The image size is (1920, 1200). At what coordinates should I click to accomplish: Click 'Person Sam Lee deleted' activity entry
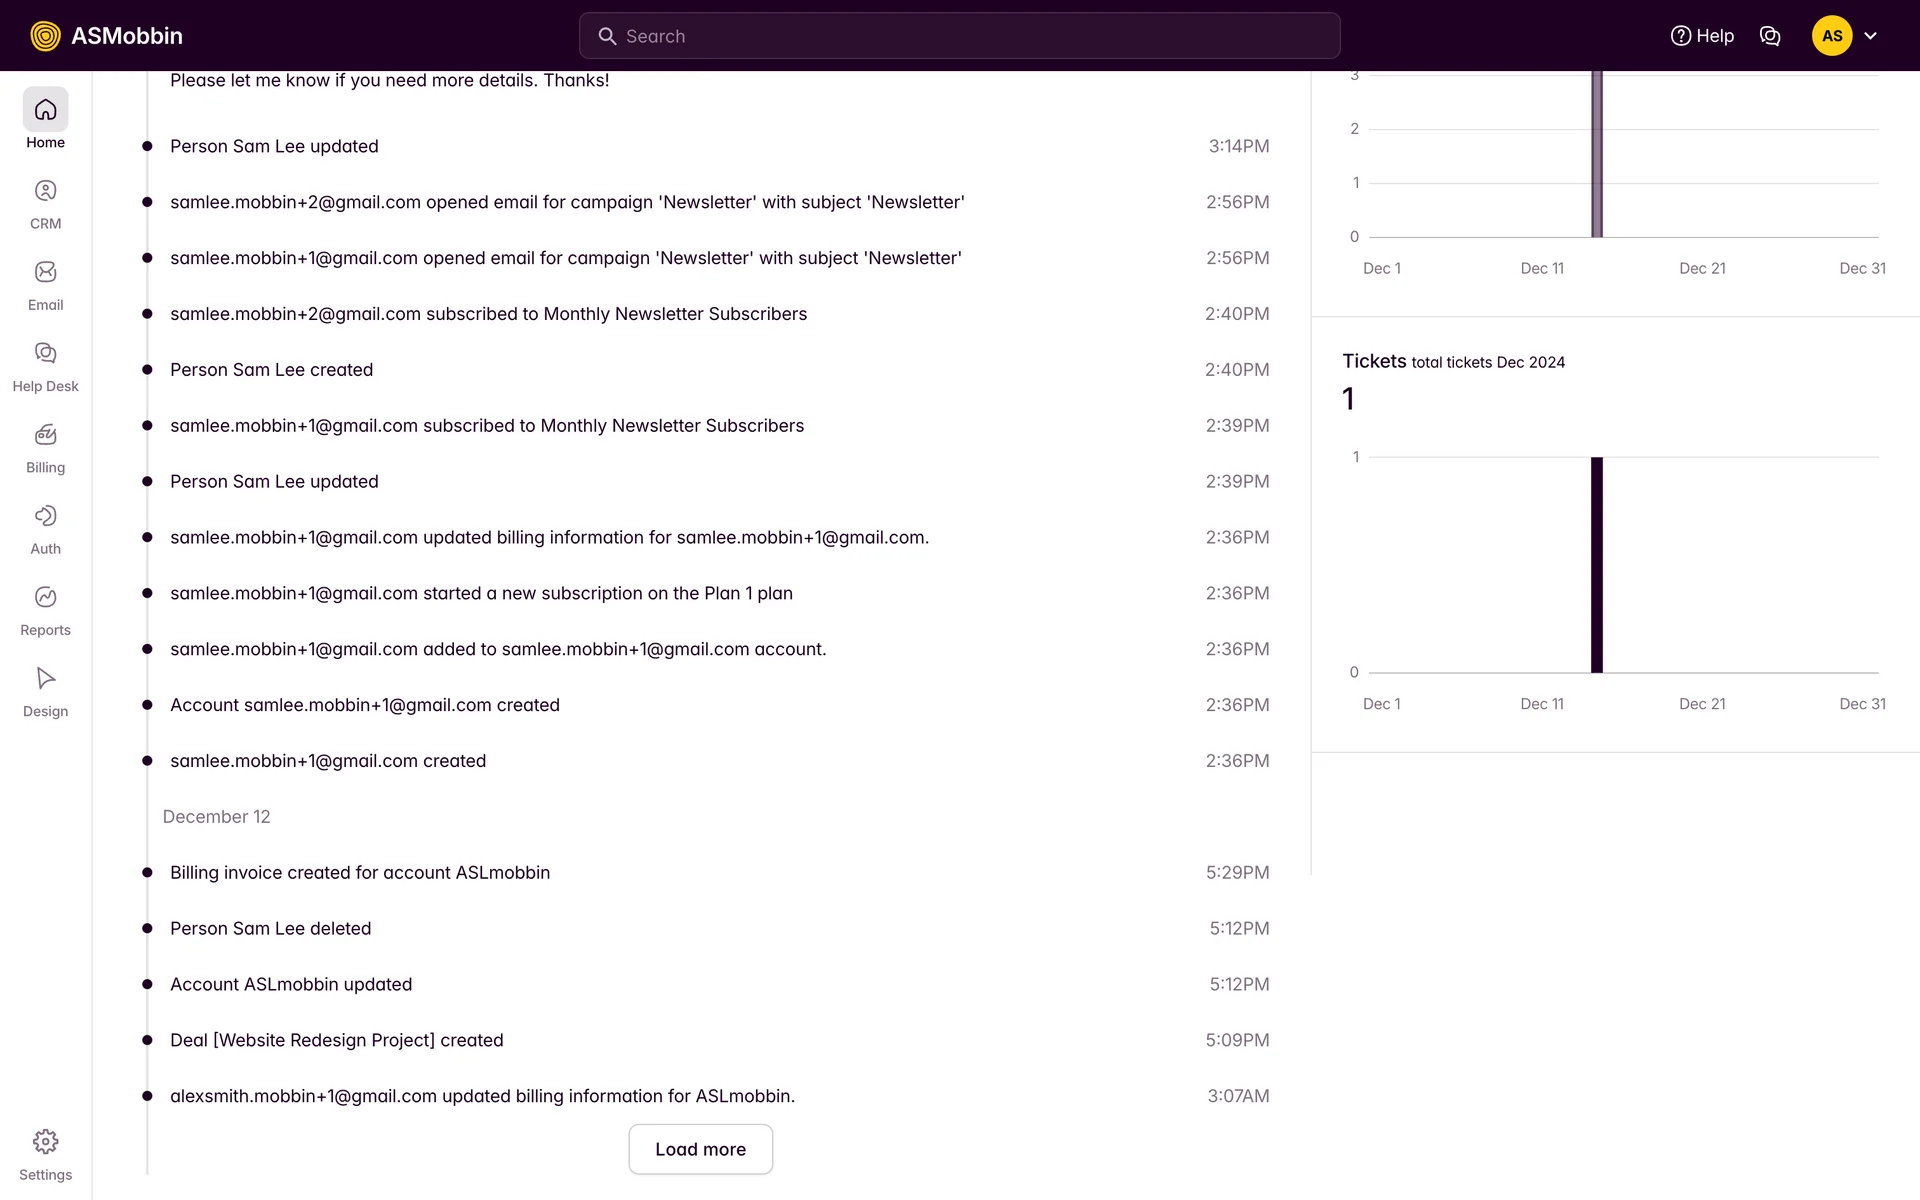(270, 928)
